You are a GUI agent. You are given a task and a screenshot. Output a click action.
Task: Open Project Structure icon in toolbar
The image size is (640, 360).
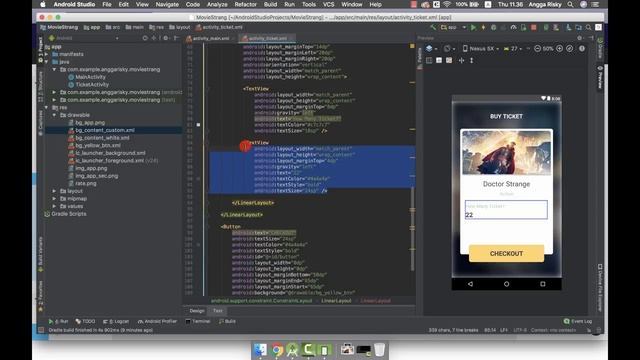[x=578, y=27]
